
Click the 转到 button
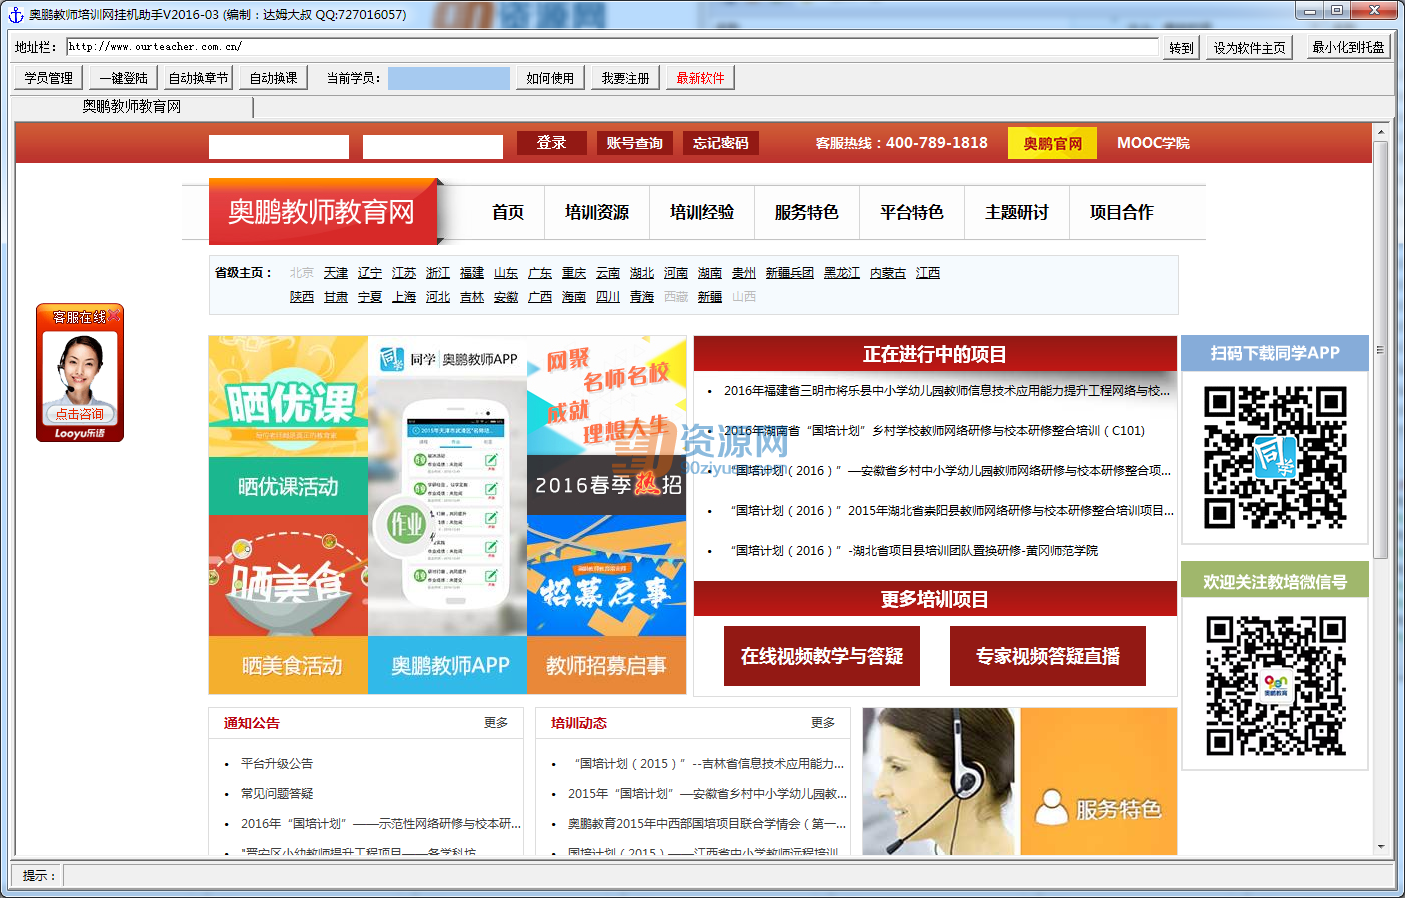point(1181,47)
